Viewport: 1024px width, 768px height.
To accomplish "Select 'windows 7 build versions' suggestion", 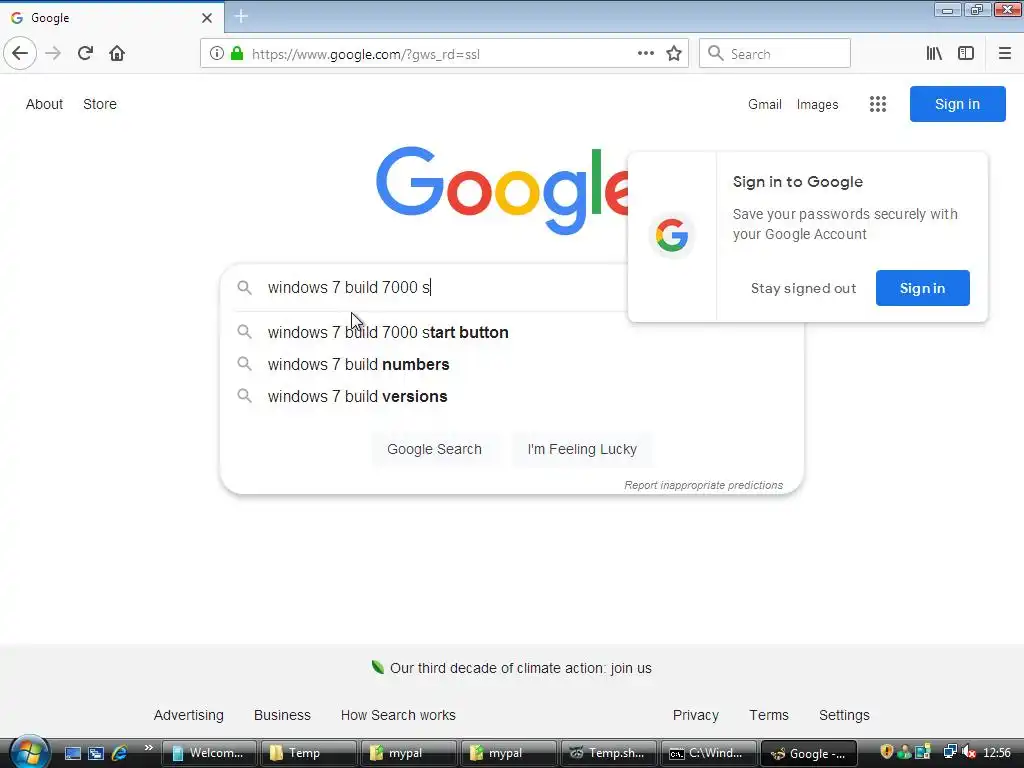I will (511, 396).
